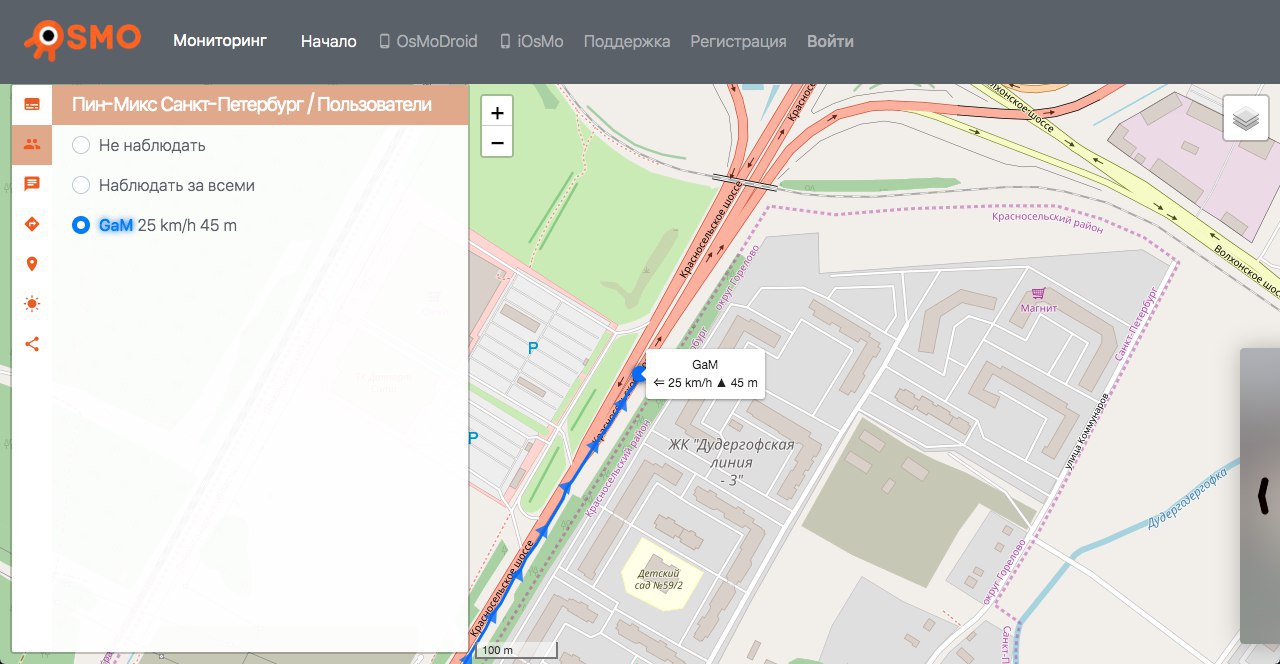Click the sun brightness sidebar icon
The width and height of the screenshot is (1280, 664).
pyautogui.click(x=32, y=304)
